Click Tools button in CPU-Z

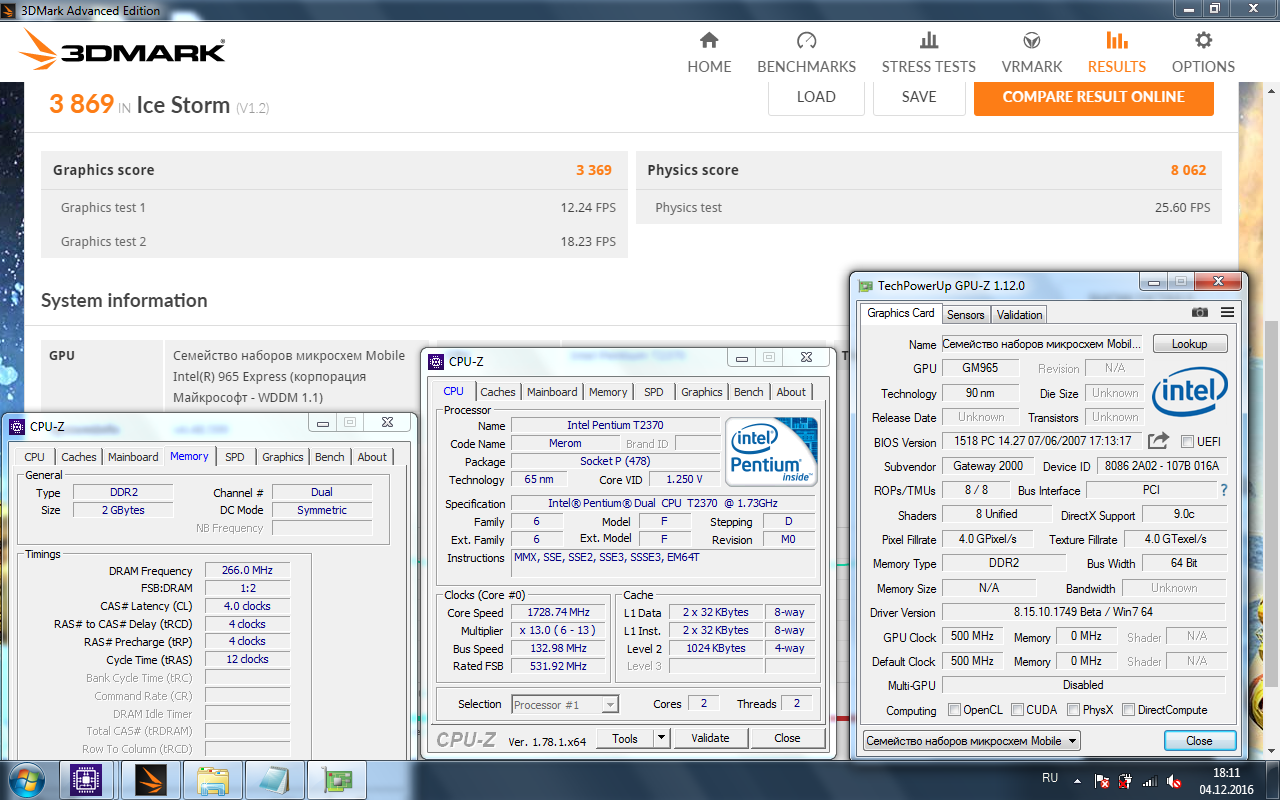(625, 738)
